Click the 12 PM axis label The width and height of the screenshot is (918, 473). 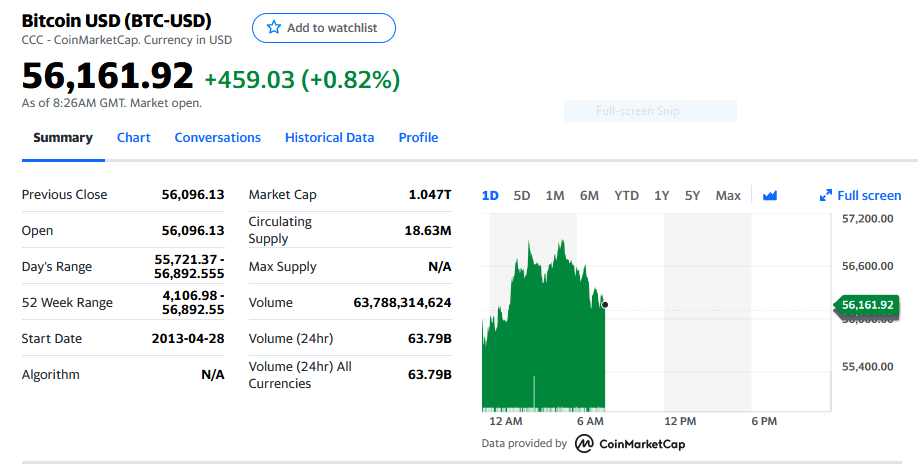(680, 421)
